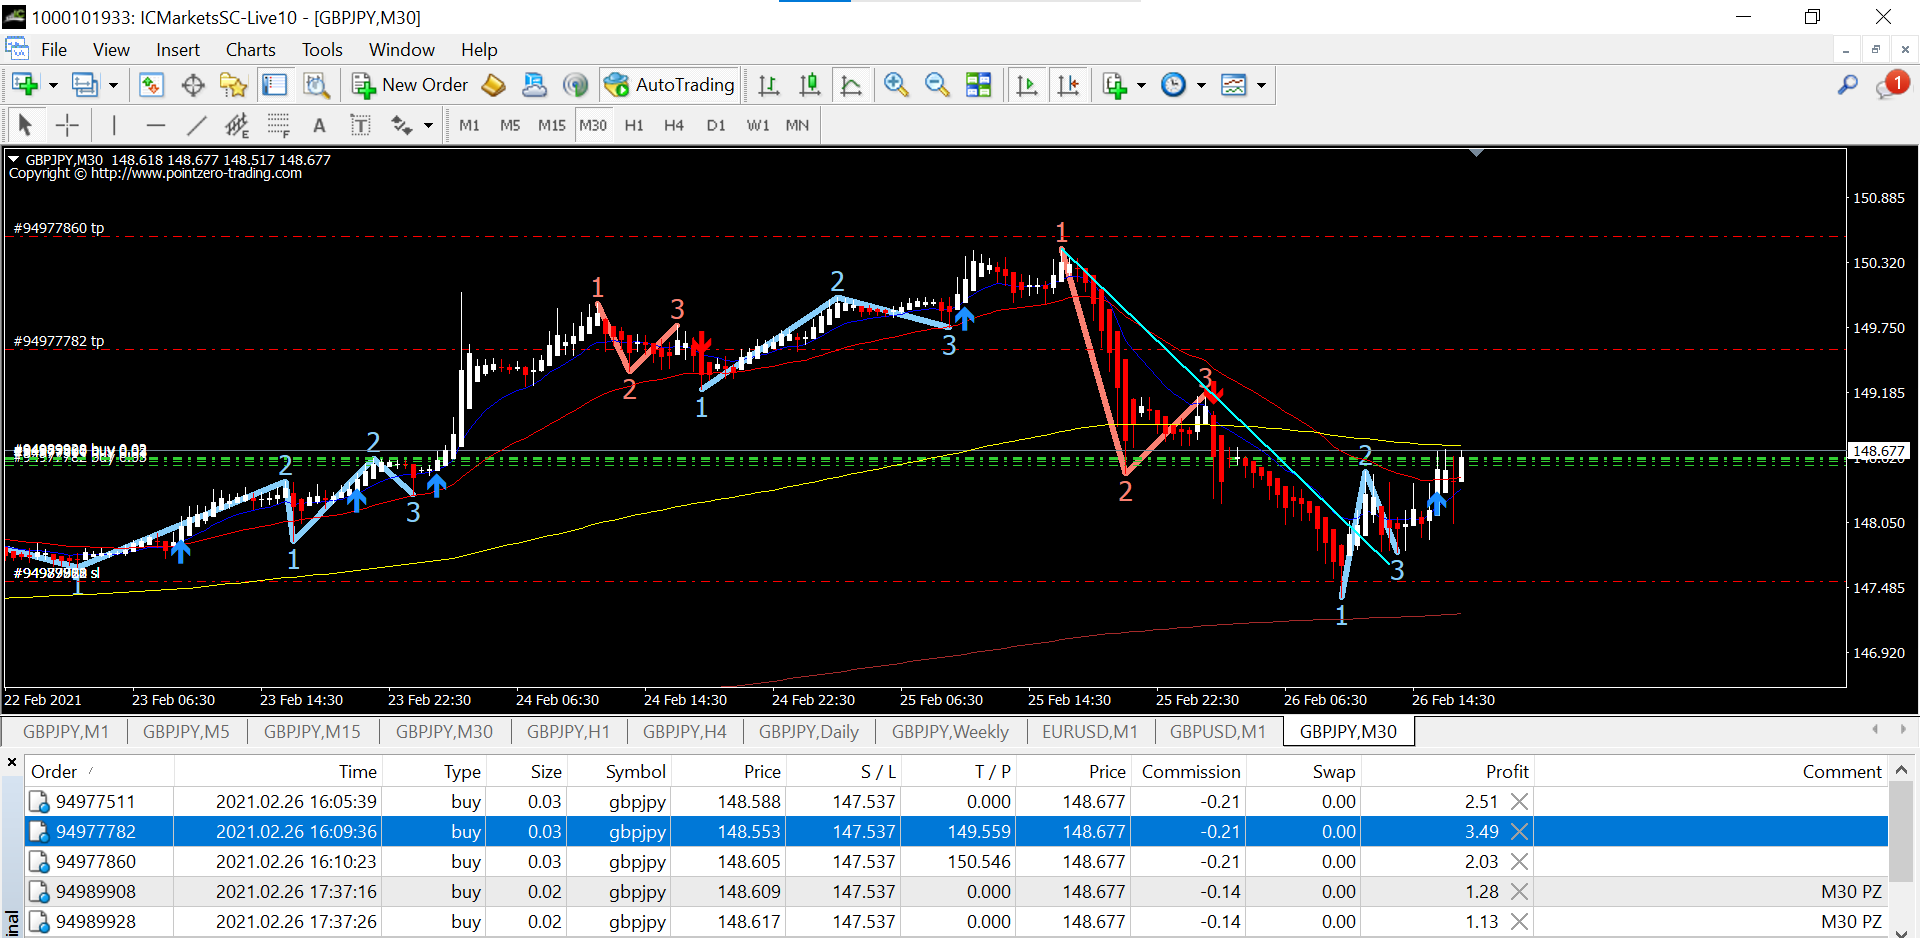
Task: Toggle the Data Window crosshair icon
Action: click(193, 85)
